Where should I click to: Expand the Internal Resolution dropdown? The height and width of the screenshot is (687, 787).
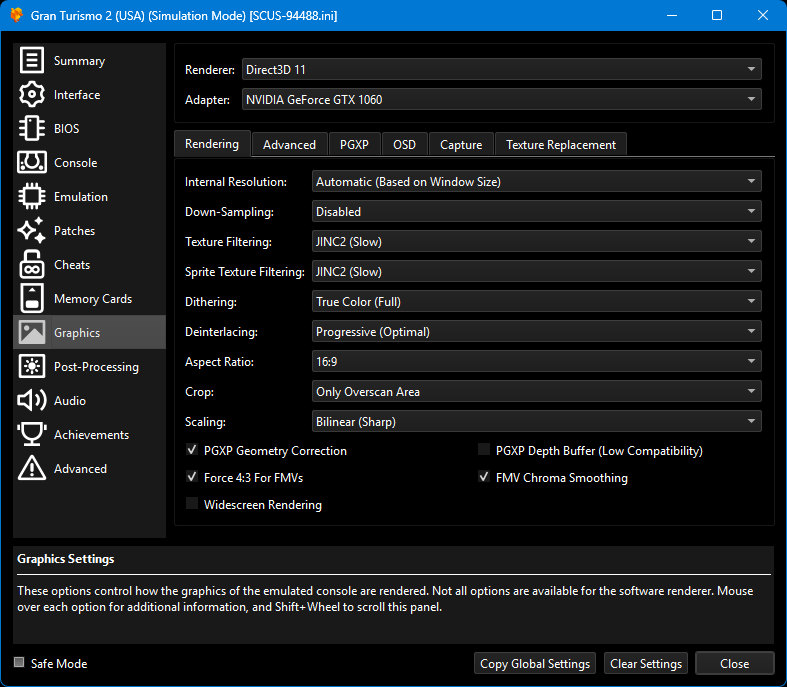point(537,182)
